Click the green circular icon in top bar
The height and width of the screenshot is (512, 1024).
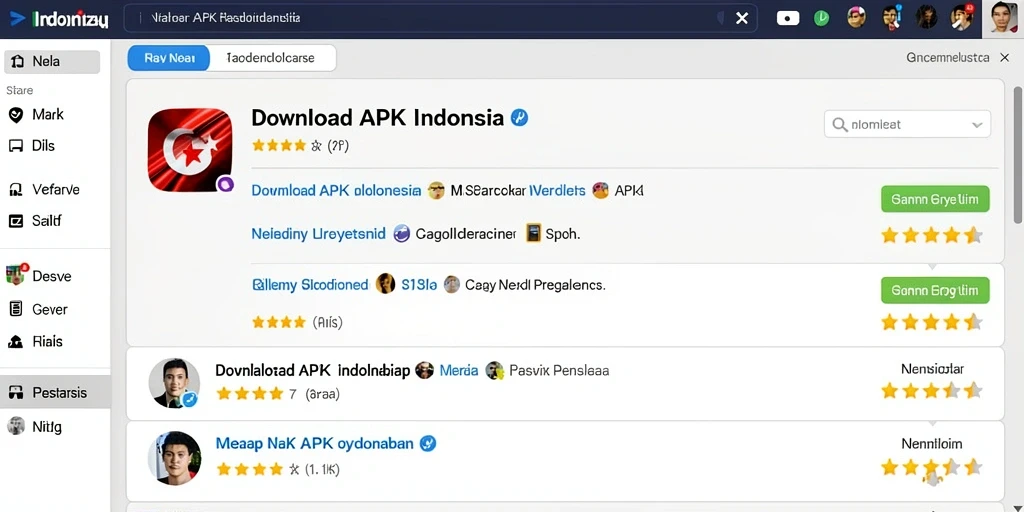coord(822,18)
